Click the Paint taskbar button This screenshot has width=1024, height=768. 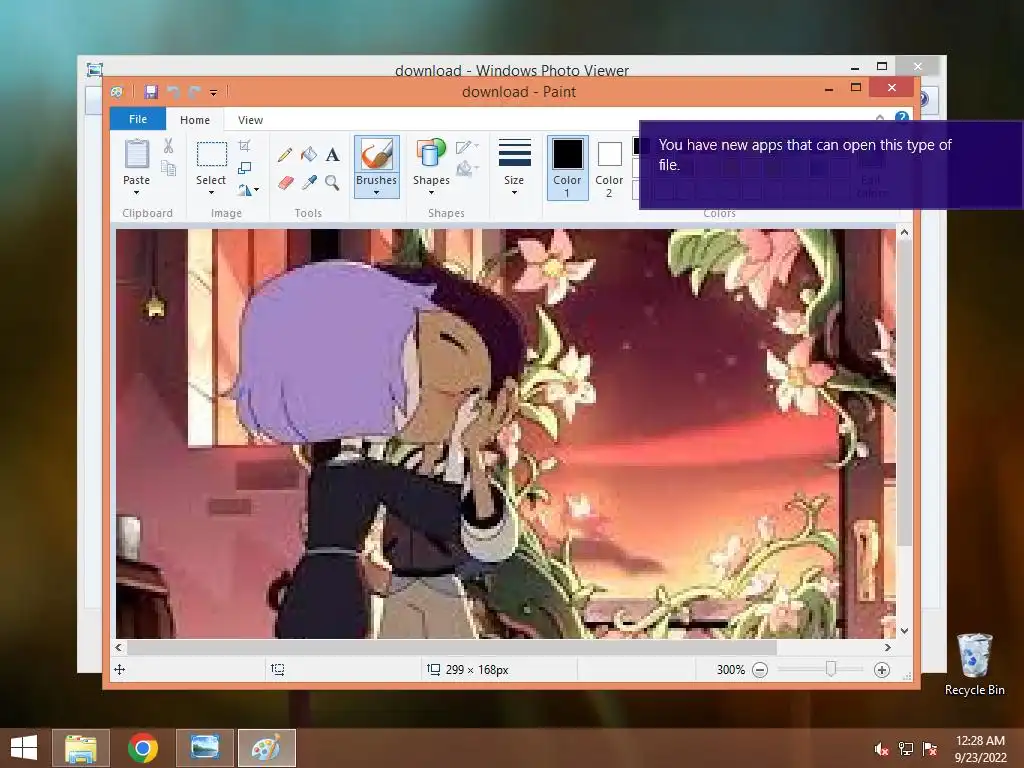pos(266,748)
